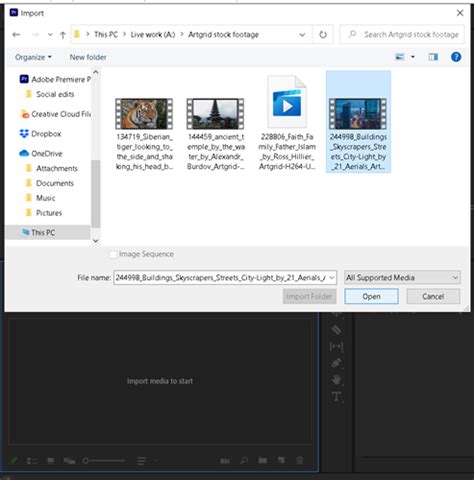
Task: Open the All Supported Media dropdown
Action: (x=402, y=277)
